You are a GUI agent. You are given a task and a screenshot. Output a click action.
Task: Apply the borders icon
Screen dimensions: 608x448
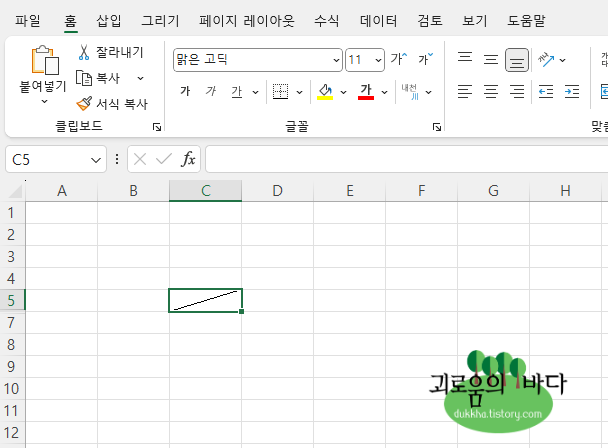pyautogui.click(x=280, y=92)
